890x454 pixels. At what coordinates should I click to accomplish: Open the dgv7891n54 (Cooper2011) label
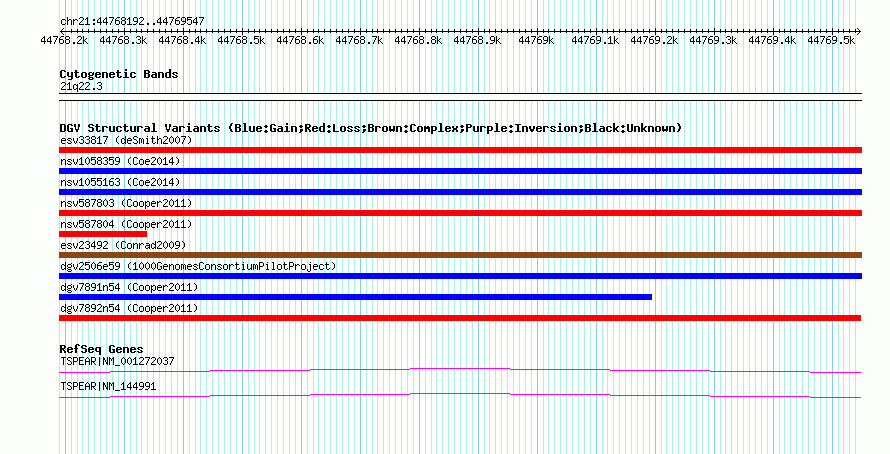[129, 287]
